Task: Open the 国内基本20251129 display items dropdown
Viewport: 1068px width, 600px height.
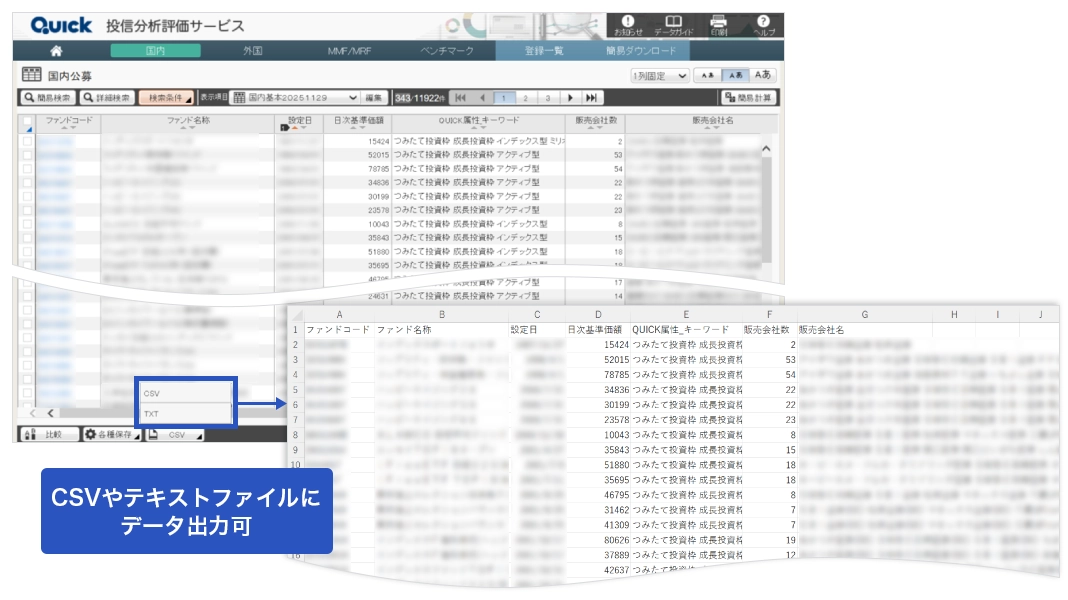Action: pos(294,98)
